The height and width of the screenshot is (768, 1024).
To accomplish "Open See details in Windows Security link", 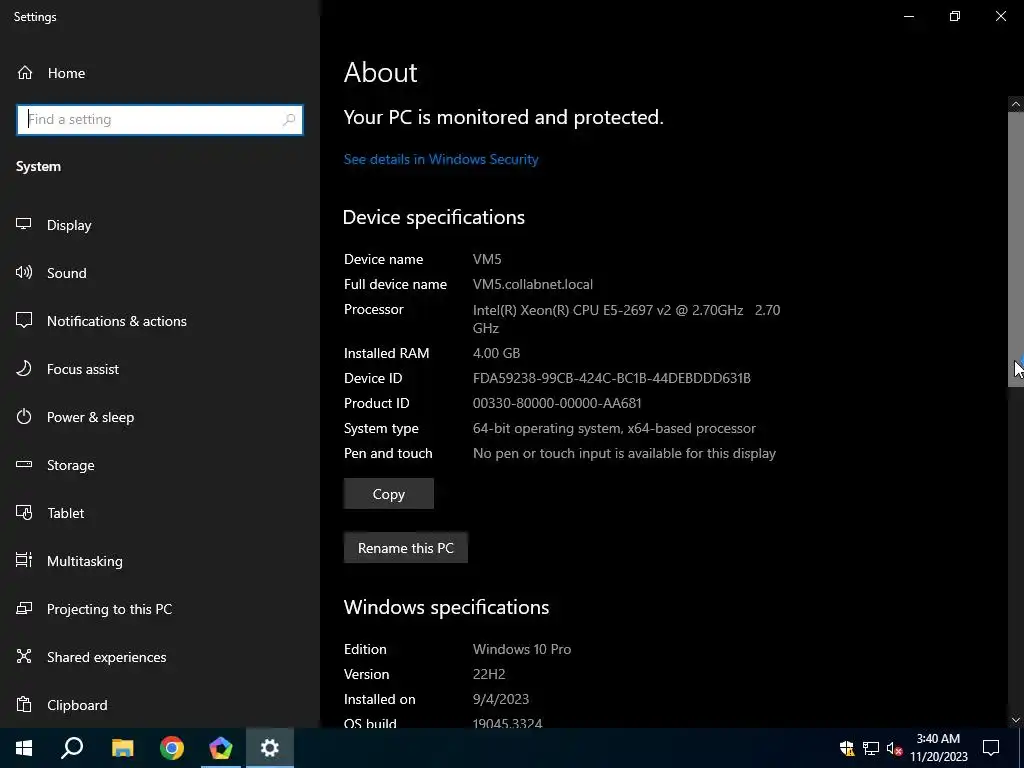I will tap(441, 159).
